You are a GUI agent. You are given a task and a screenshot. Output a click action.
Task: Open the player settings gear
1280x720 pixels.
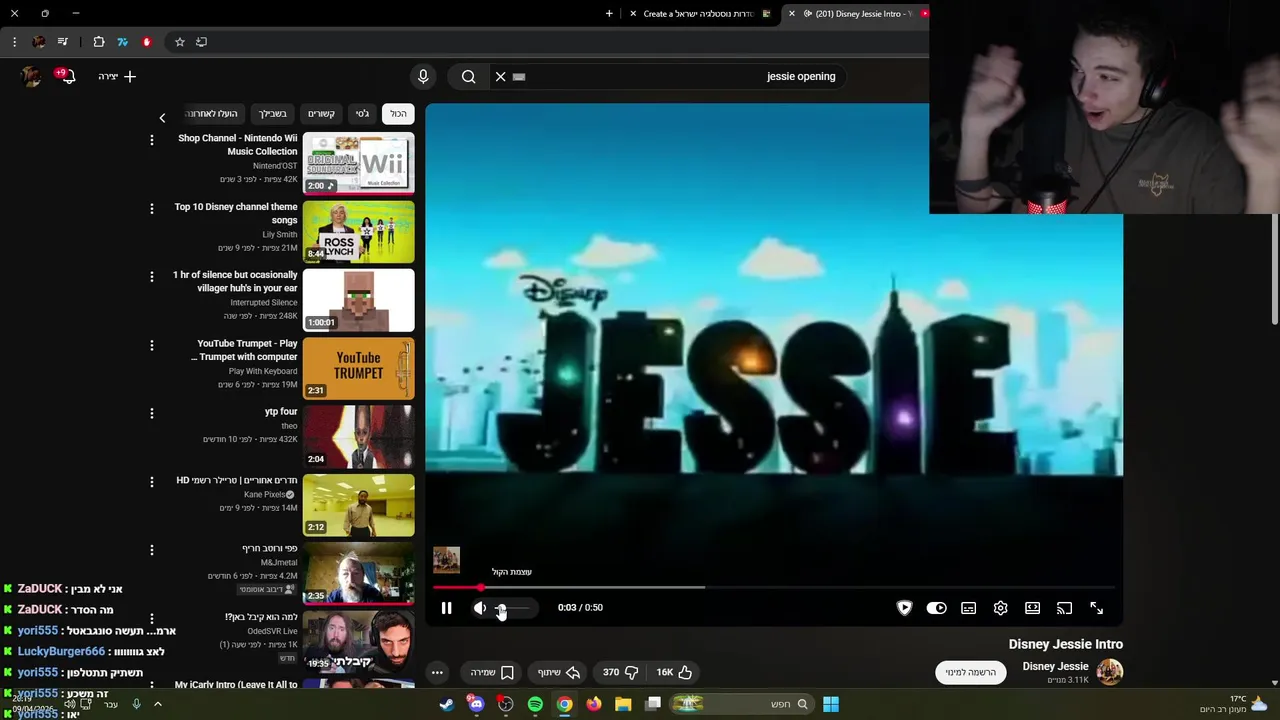click(x=1000, y=608)
